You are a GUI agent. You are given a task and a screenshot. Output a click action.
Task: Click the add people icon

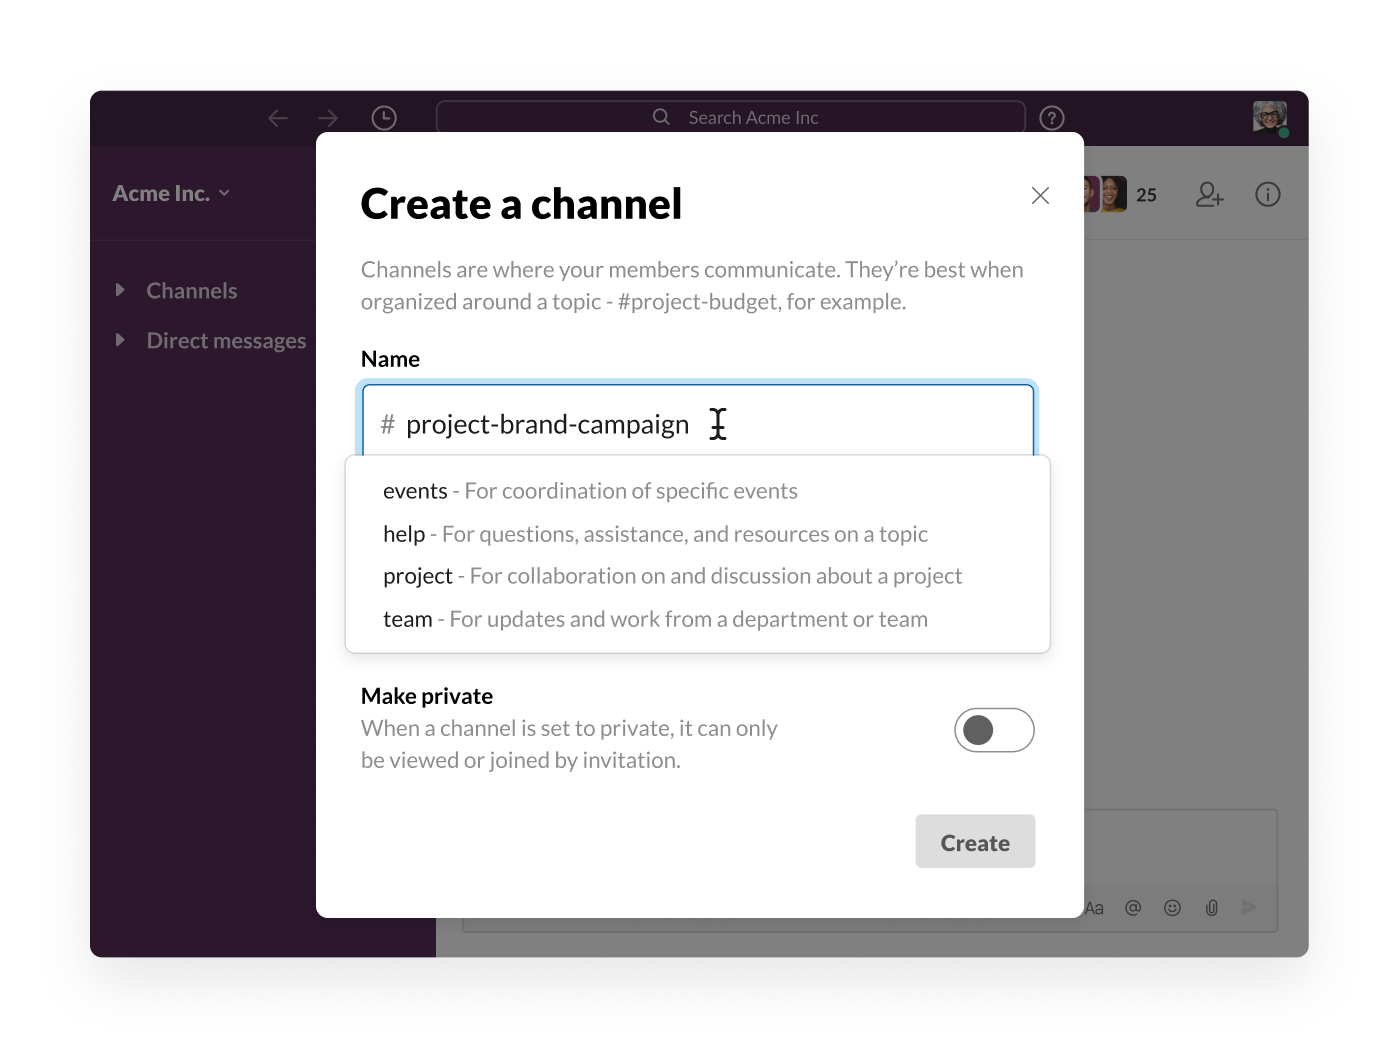pos(1209,194)
